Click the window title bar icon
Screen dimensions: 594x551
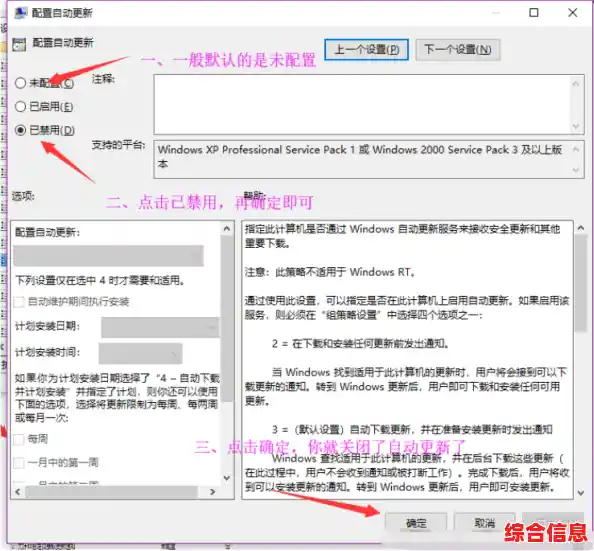20,13
